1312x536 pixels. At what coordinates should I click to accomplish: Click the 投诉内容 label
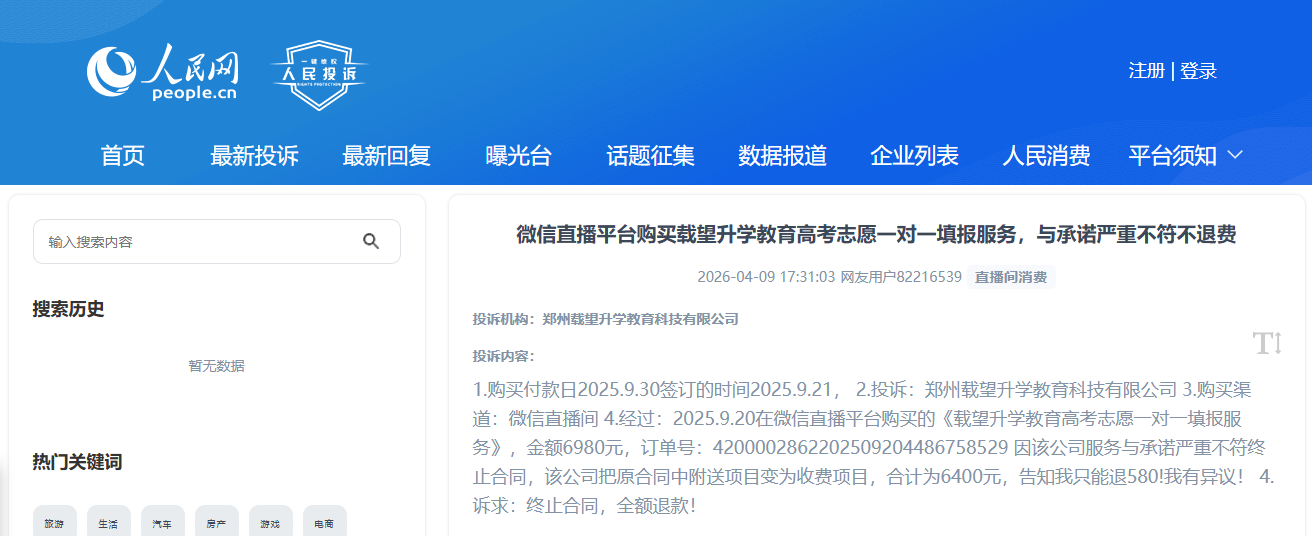(504, 356)
